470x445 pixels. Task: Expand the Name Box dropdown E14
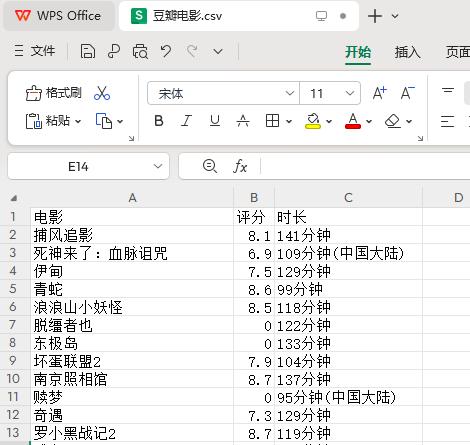click(x=158, y=166)
